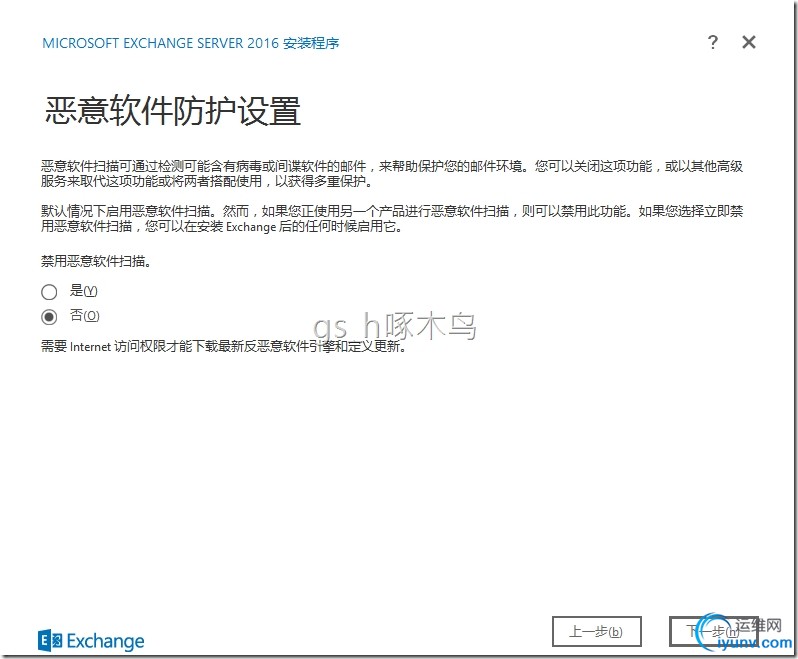Open setup help via question mark icon
The image size is (798, 659).
coord(713,42)
